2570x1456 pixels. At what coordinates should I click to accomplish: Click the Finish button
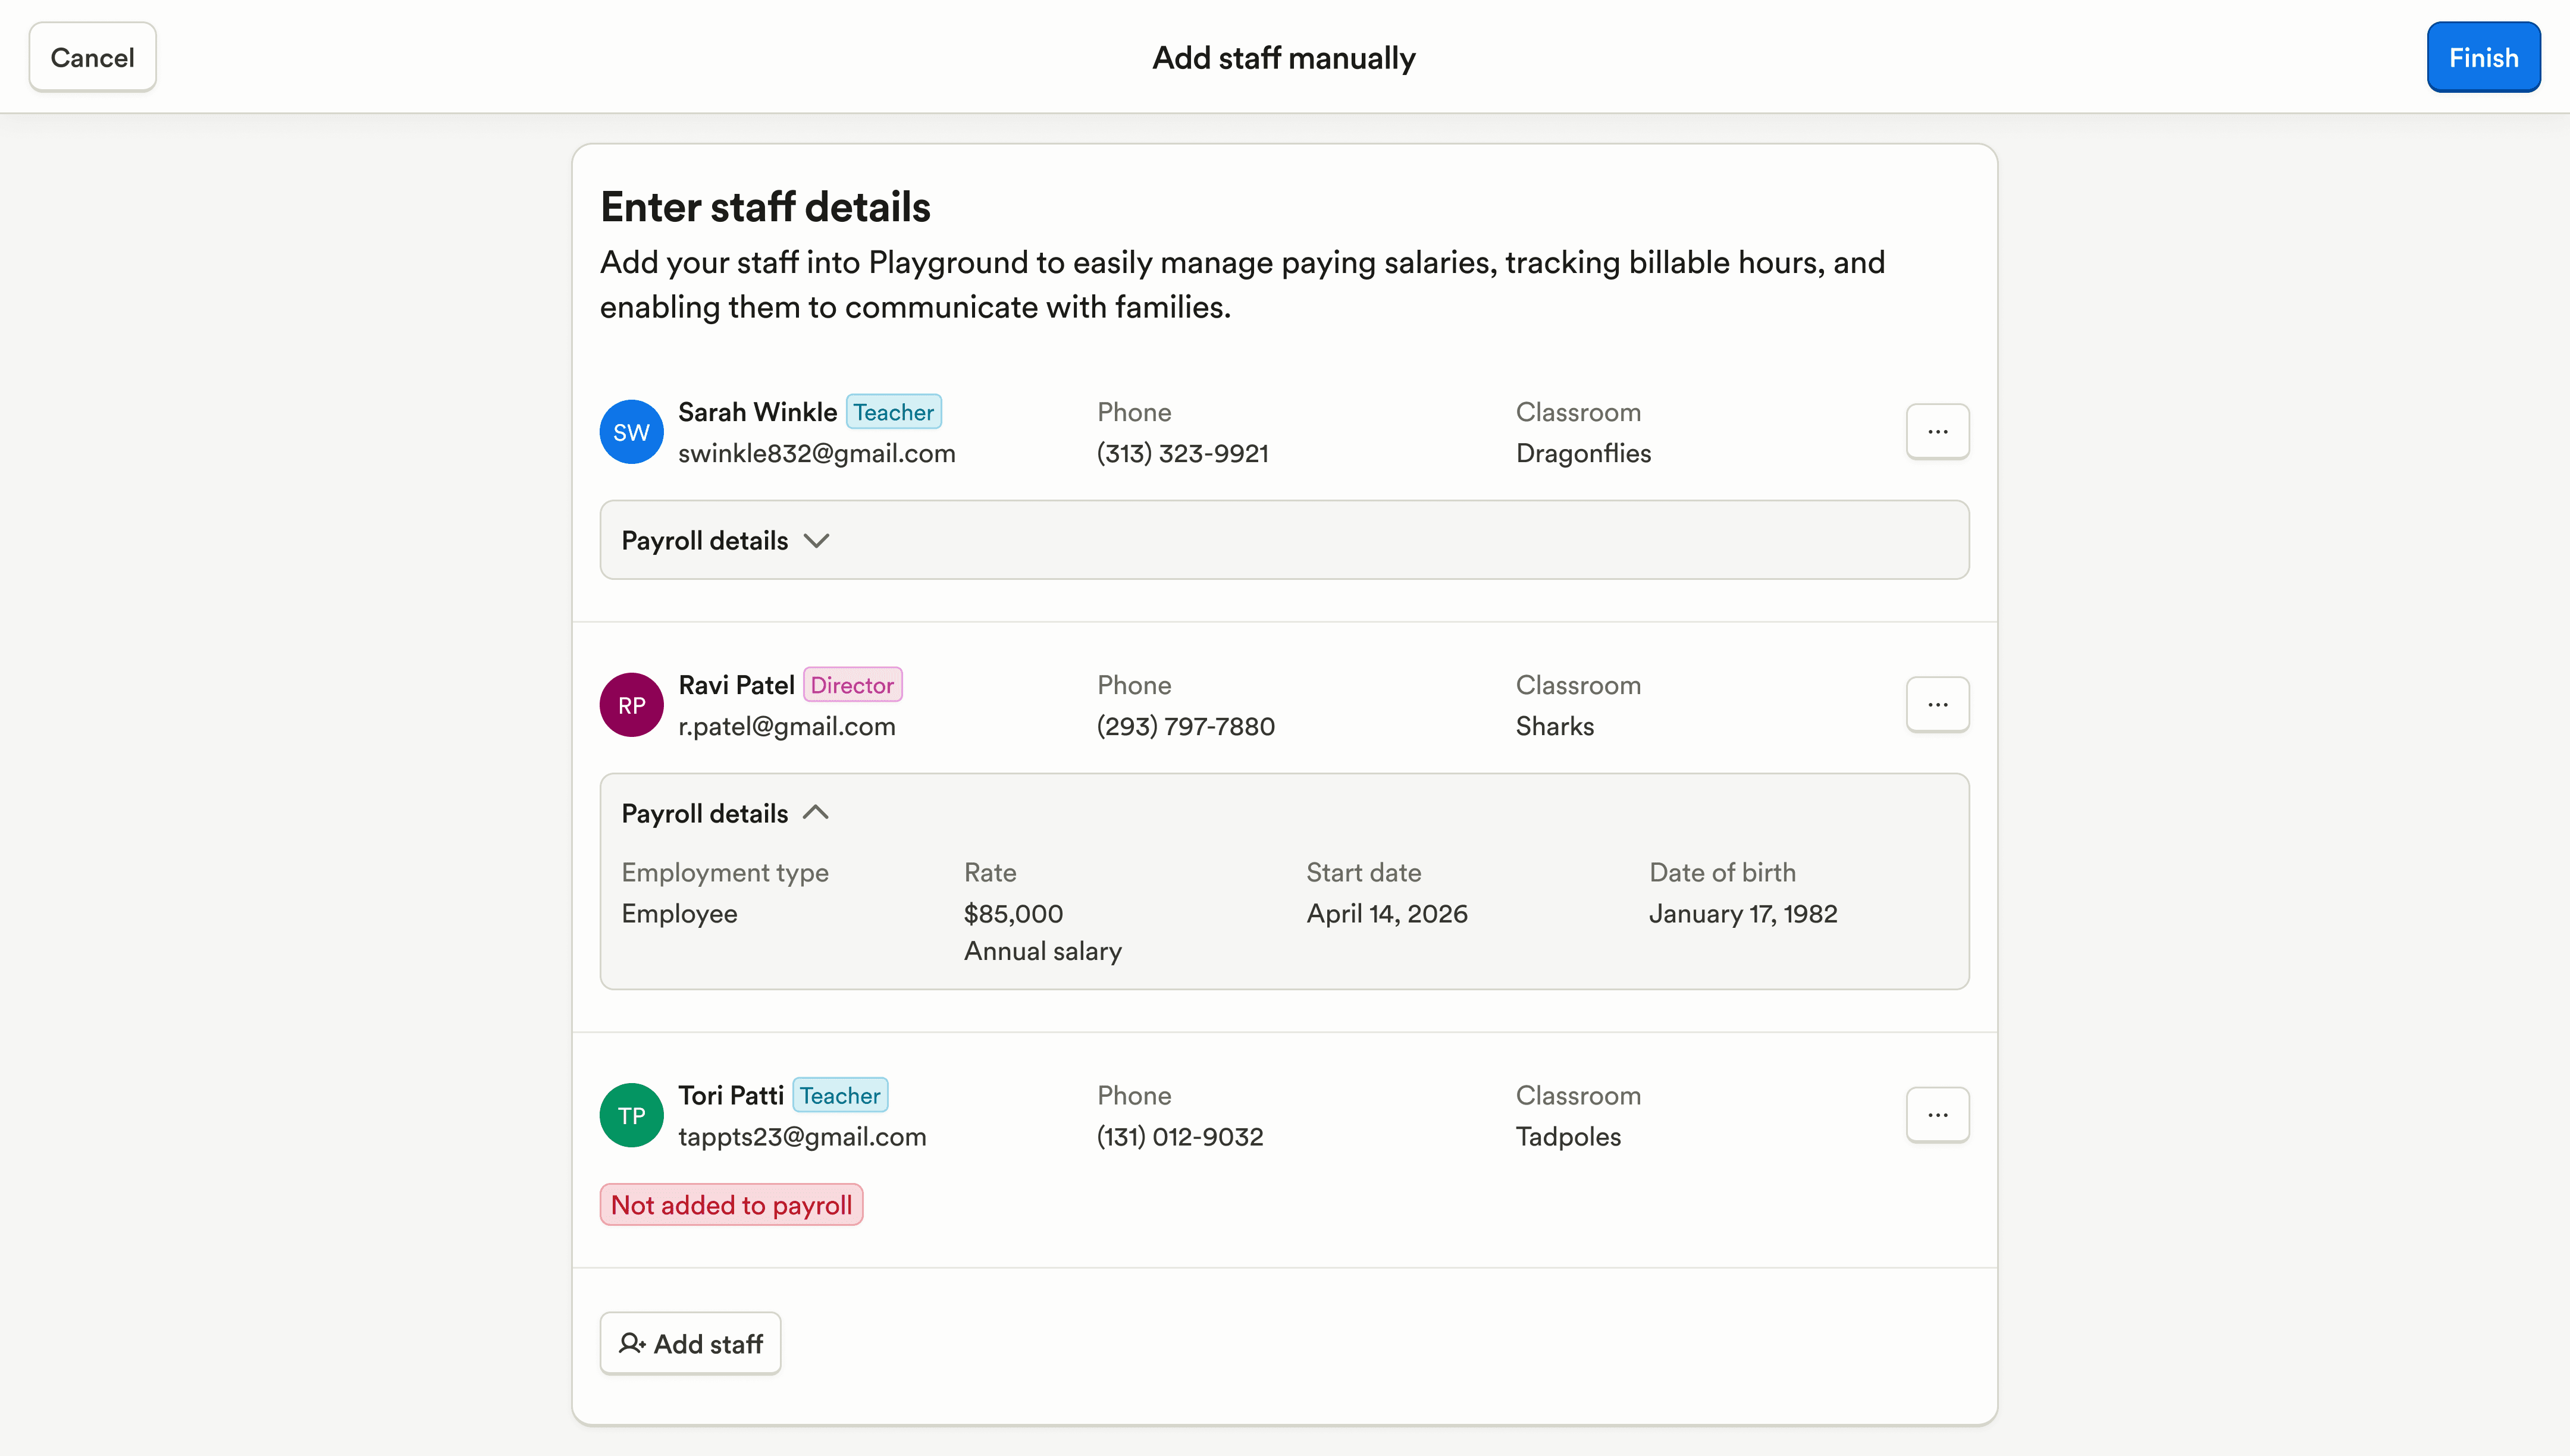[x=2483, y=57]
